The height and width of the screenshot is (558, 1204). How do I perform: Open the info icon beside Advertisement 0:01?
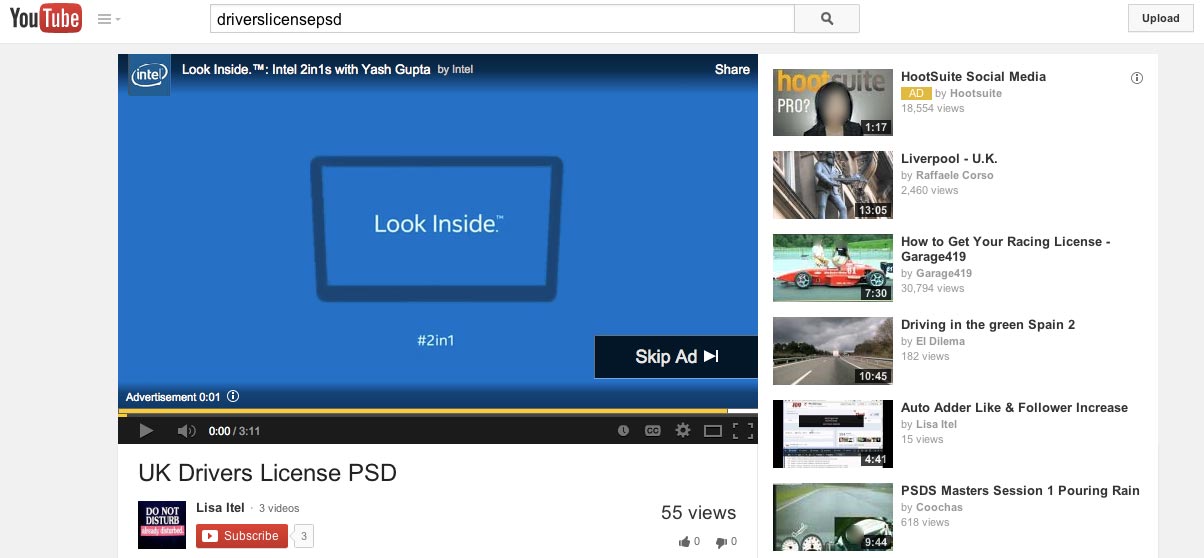(233, 397)
